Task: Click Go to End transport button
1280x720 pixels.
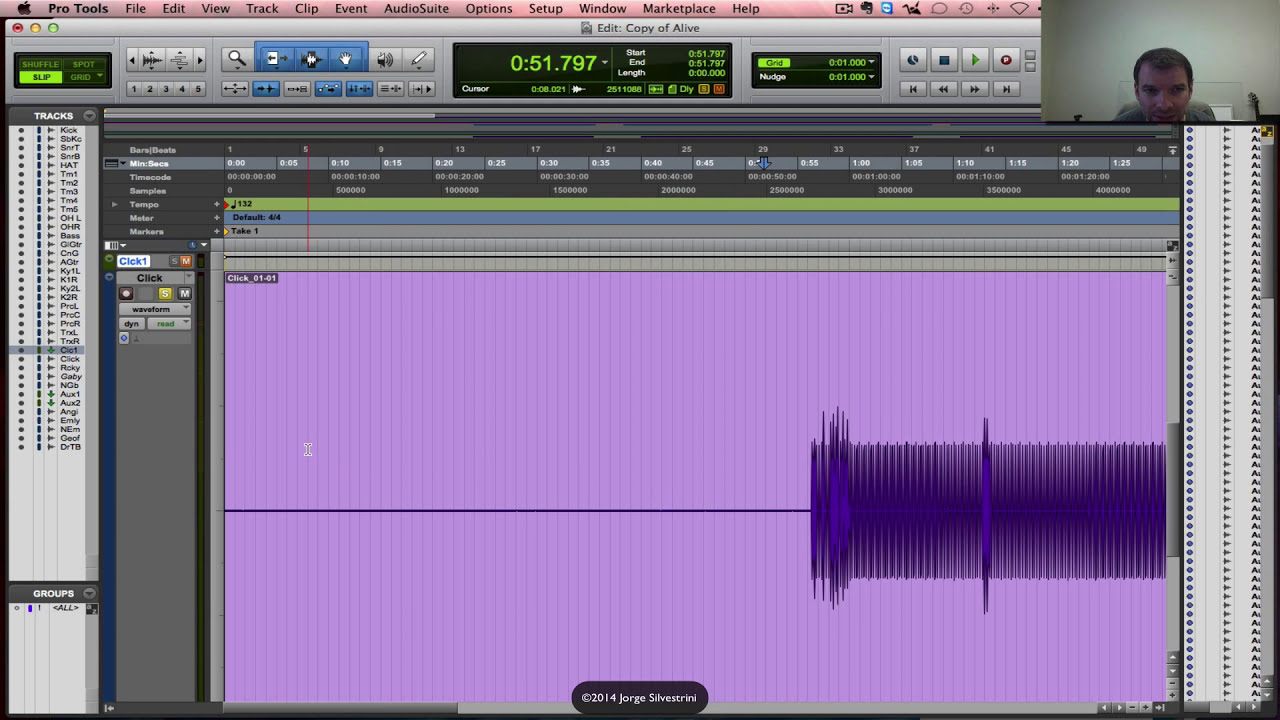Action: 1006,89
